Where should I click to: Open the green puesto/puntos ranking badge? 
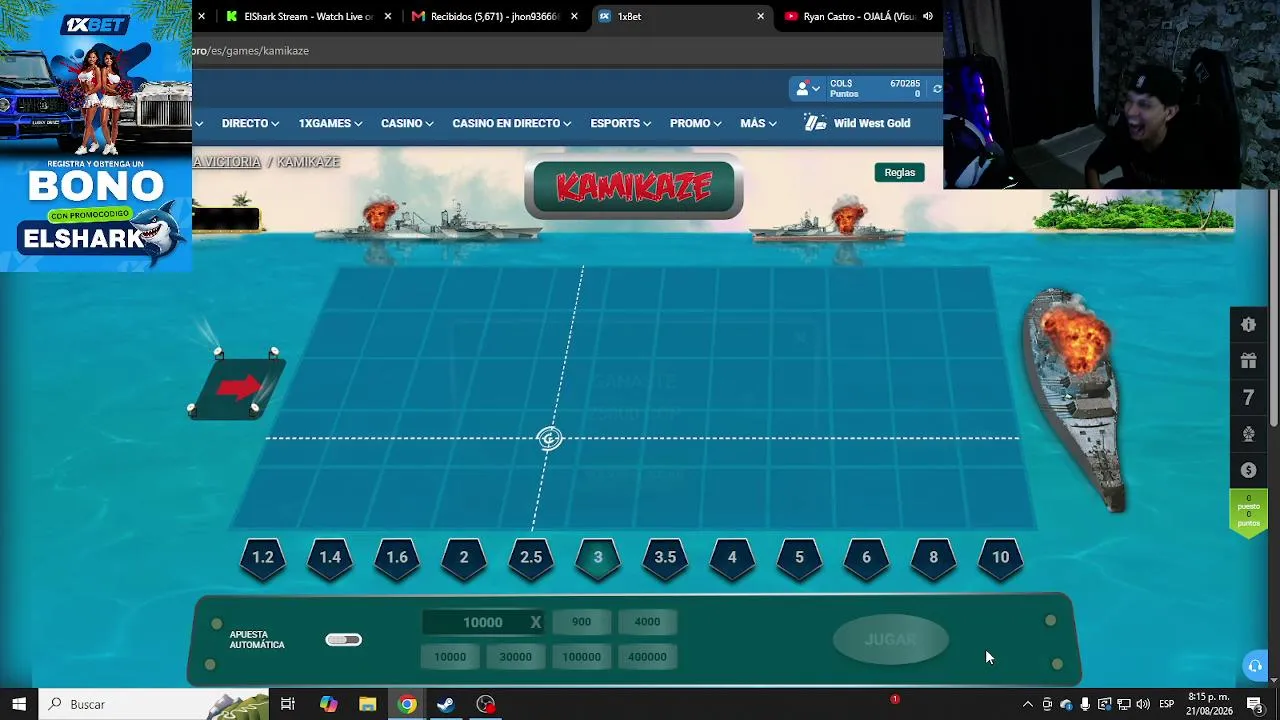pyautogui.click(x=1248, y=513)
